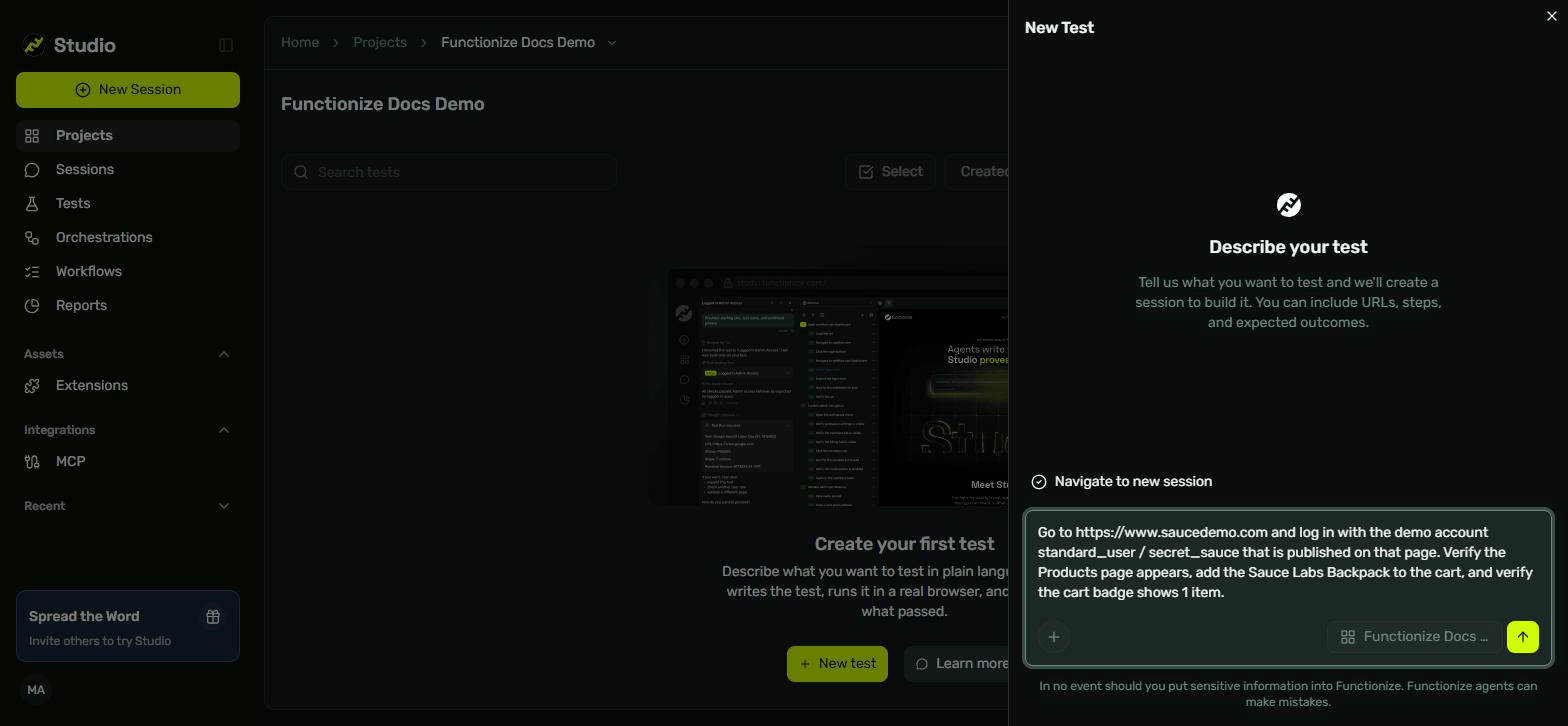The image size is (1568, 726).
Task: Open Projects in the sidebar
Action: (x=128, y=135)
